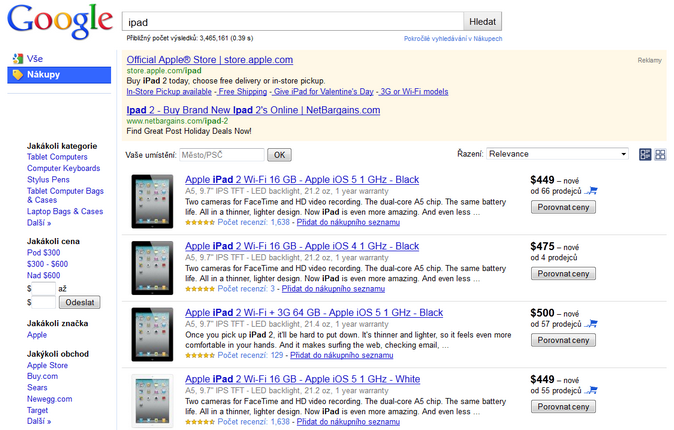This screenshot has width=674, height=430.
Task: Switch to grid view icon
Action: (660, 154)
